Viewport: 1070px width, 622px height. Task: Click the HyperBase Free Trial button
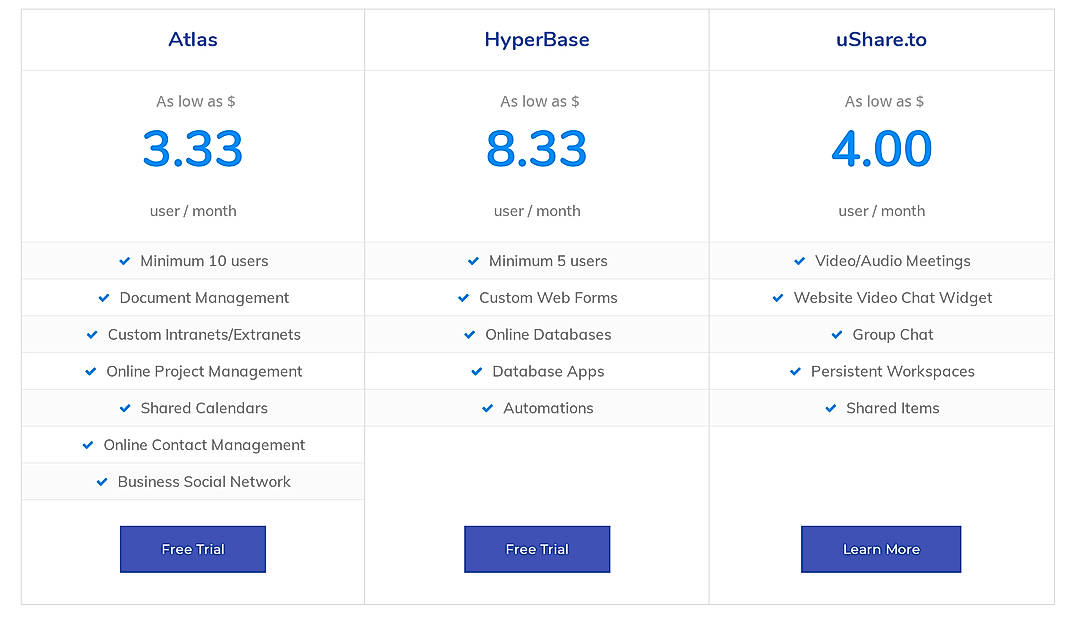click(537, 549)
